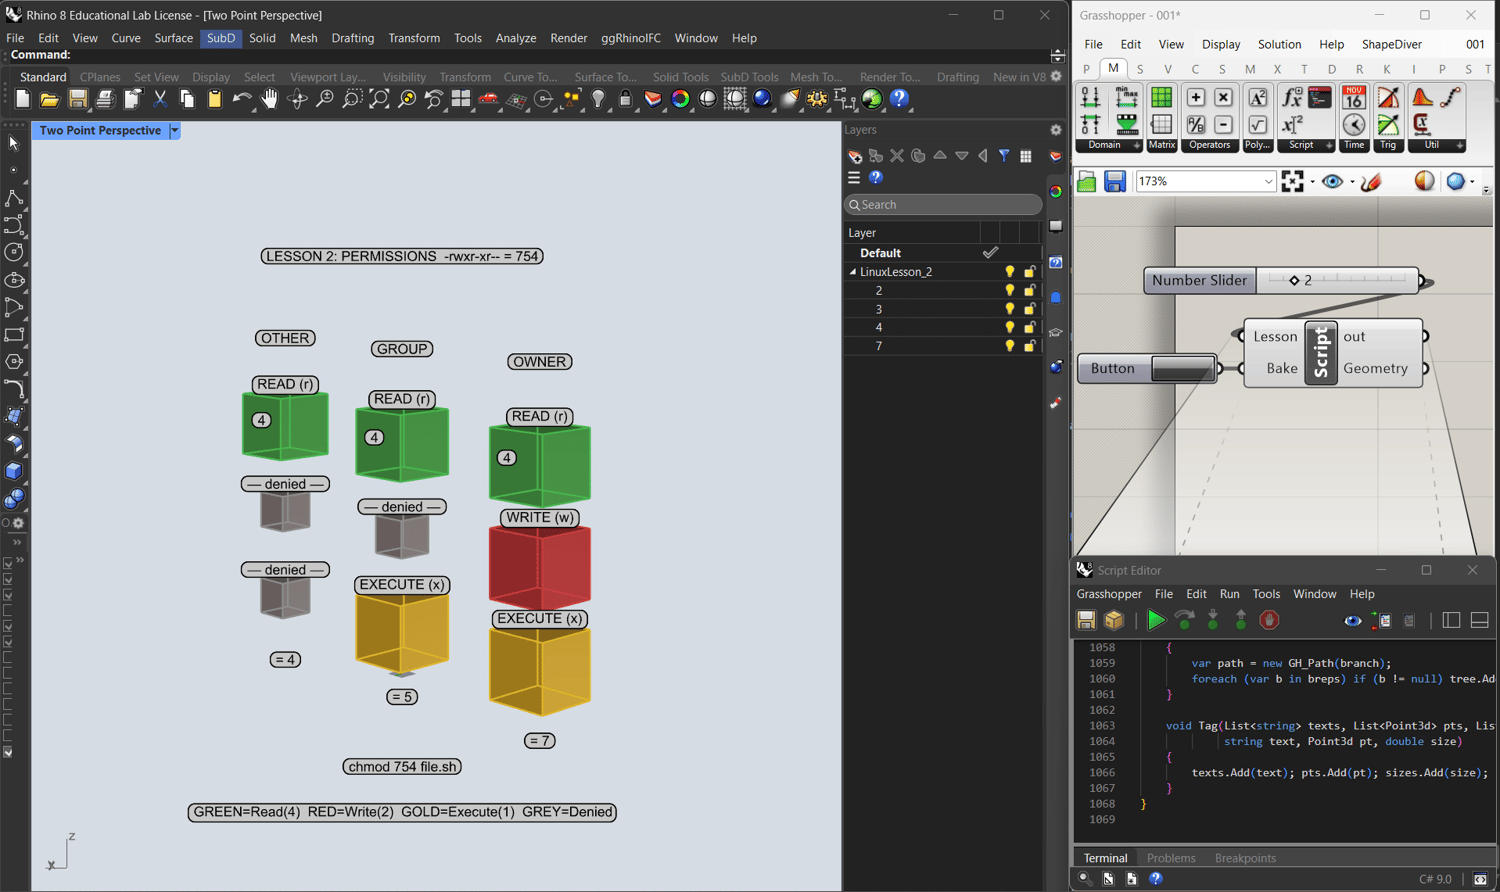Switch to the Problems tab
This screenshot has width=1500, height=892.
point(1170,858)
